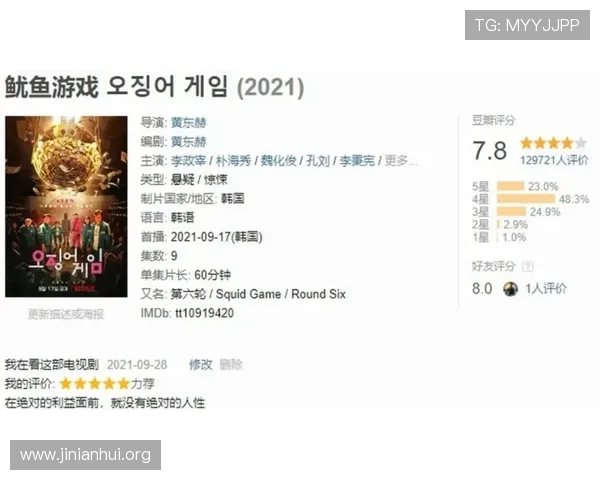Open the 129721人评价 ratings link
600x480 pixels.
554,160
